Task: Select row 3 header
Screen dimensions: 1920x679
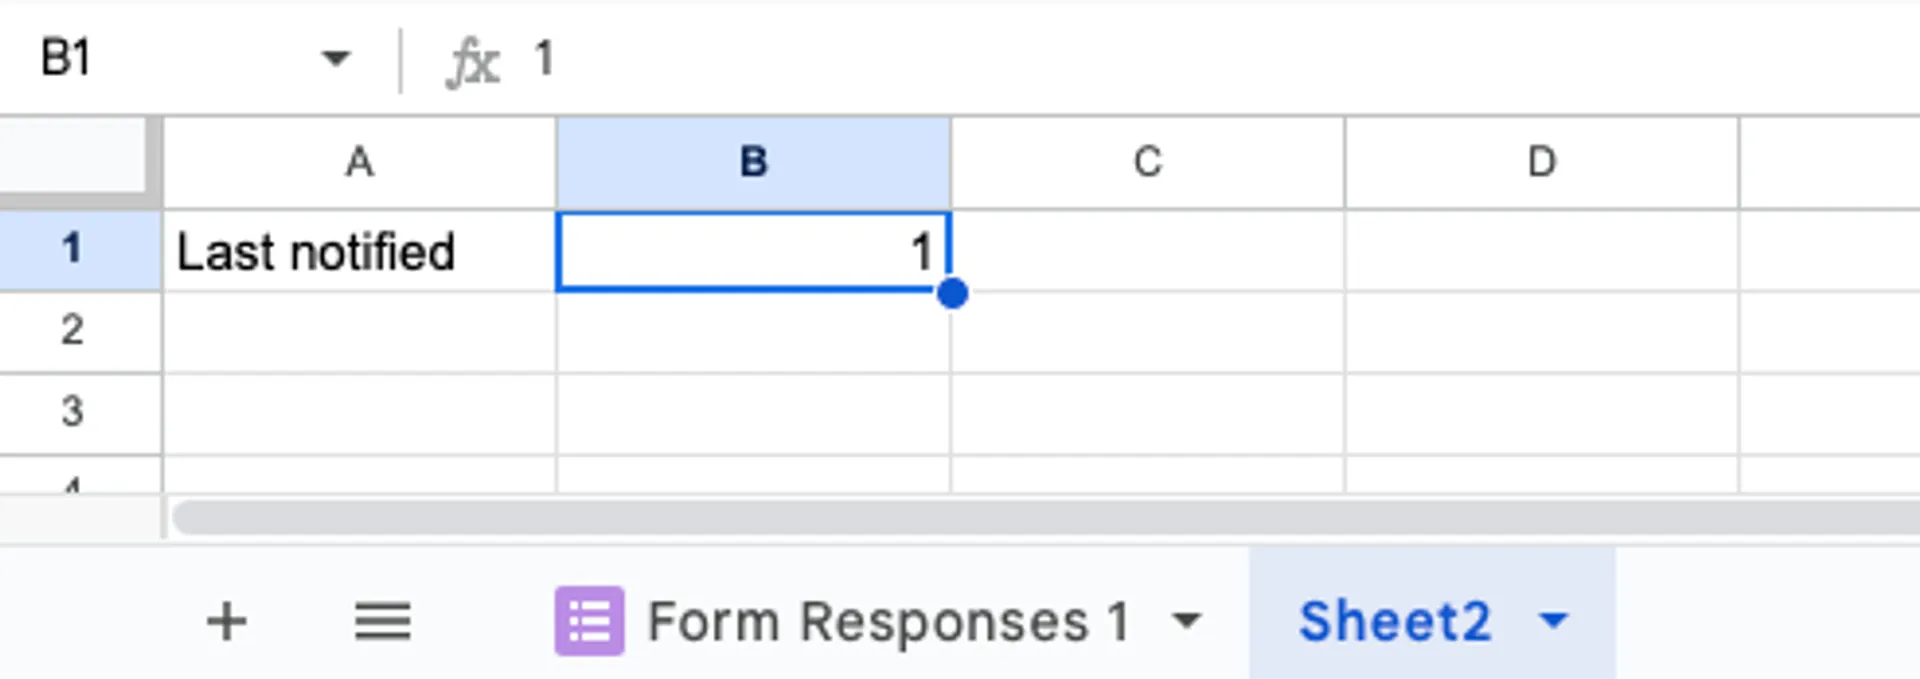Action: (72, 411)
